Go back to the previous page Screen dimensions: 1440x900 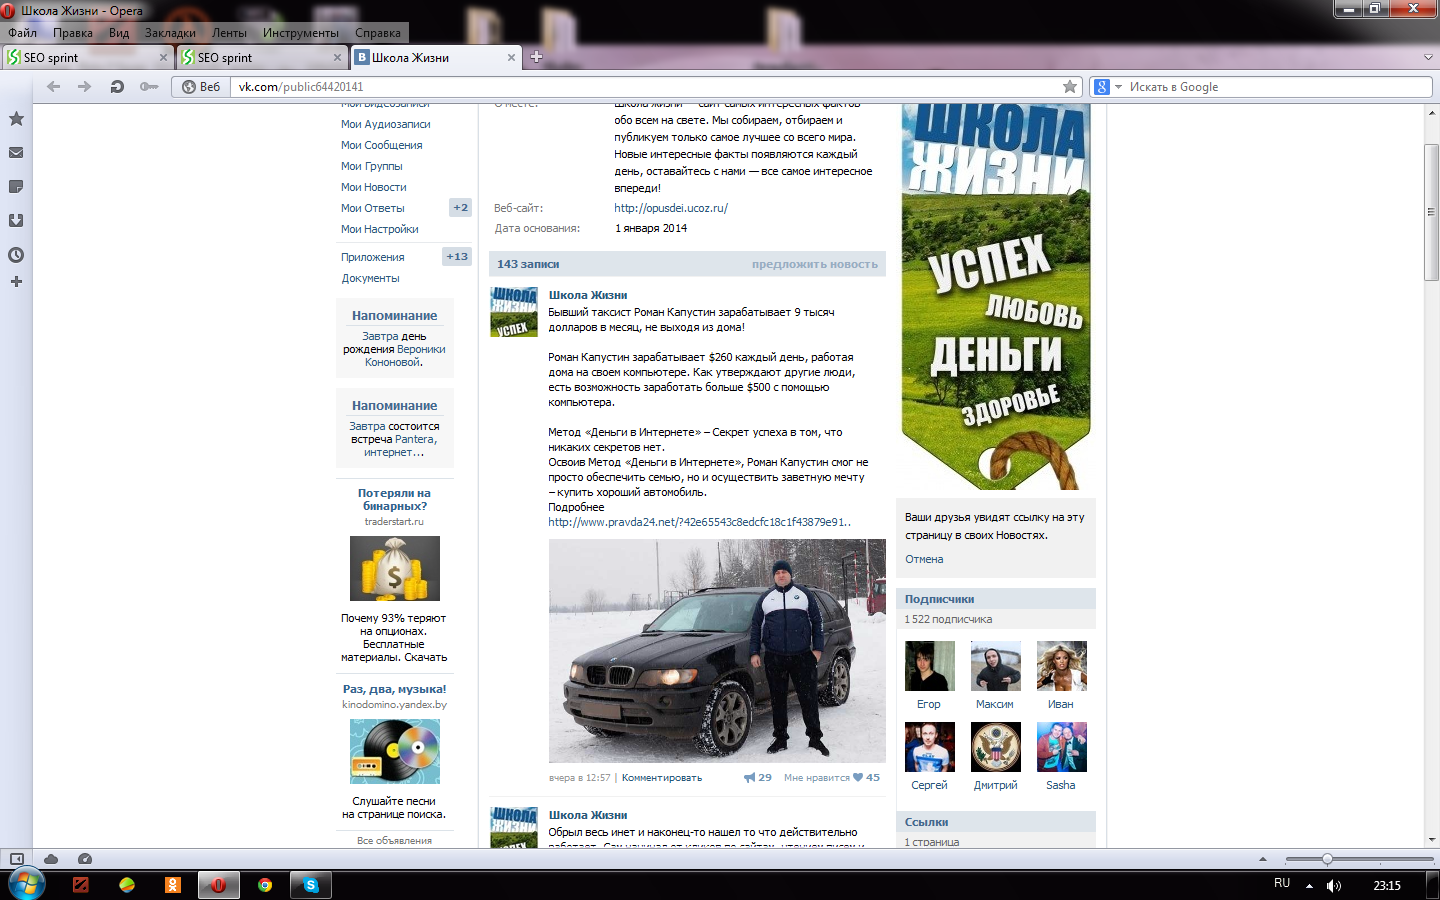(x=54, y=87)
